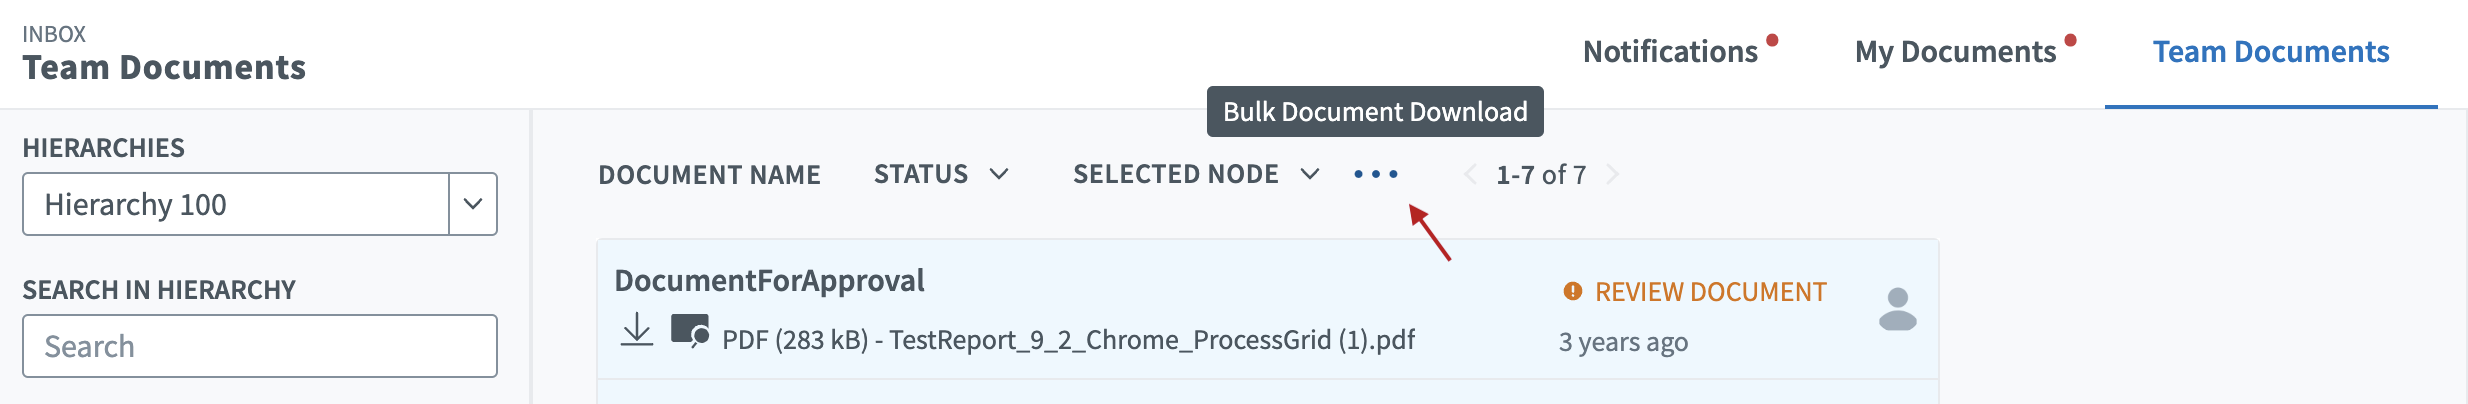Select the Team Documents tab
The height and width of the screenshot is (404, 2468).
(x=2271, y=52)
